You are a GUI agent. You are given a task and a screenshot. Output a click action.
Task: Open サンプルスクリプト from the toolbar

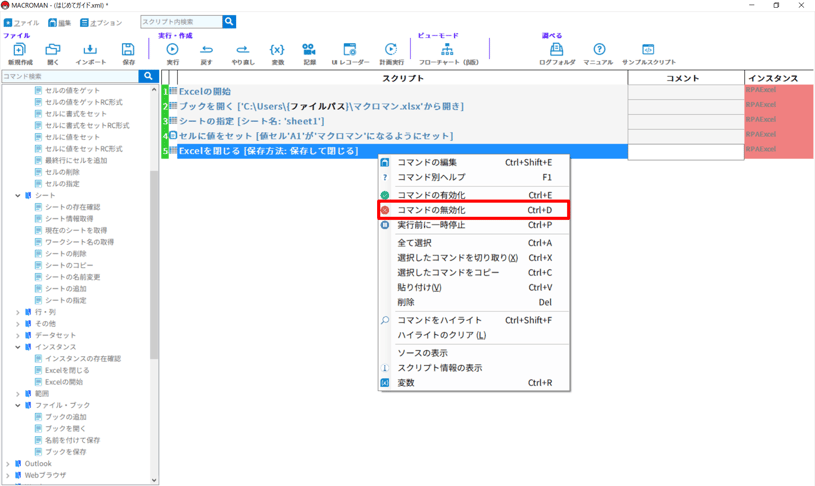coord(648,50)
